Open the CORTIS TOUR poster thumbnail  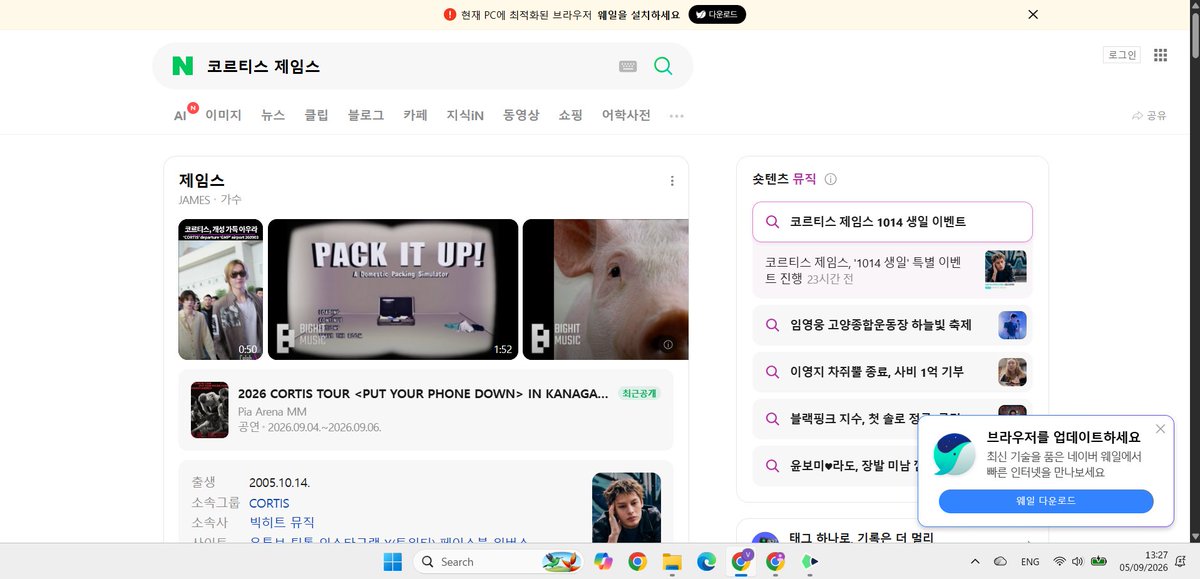pyautogui.click(x=210, y=410)
